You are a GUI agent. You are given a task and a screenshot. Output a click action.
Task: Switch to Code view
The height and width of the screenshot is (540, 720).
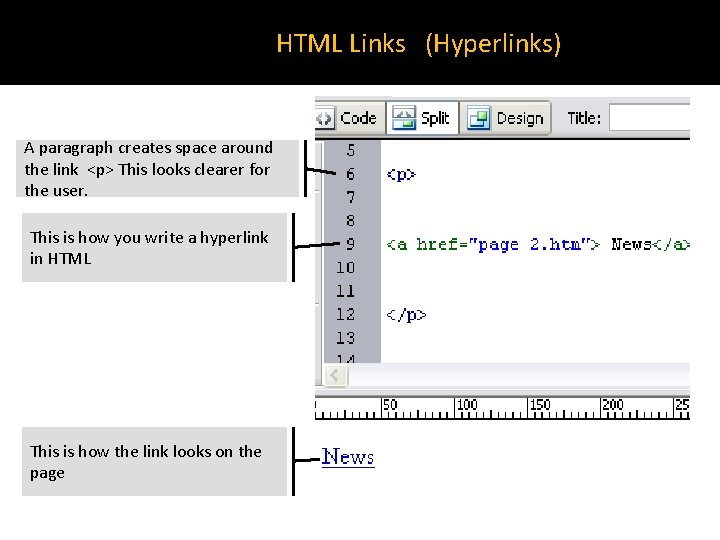coord(349,118)
